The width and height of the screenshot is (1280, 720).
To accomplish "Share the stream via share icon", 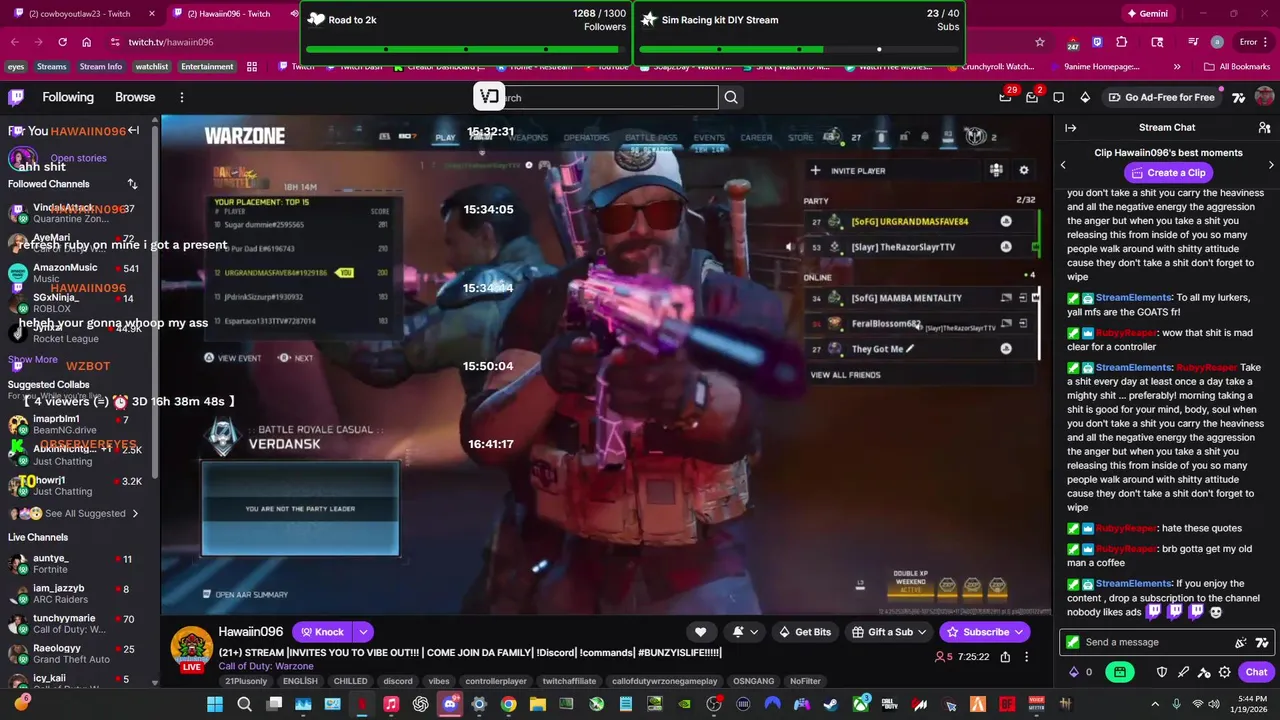I will click(1005, 657).
